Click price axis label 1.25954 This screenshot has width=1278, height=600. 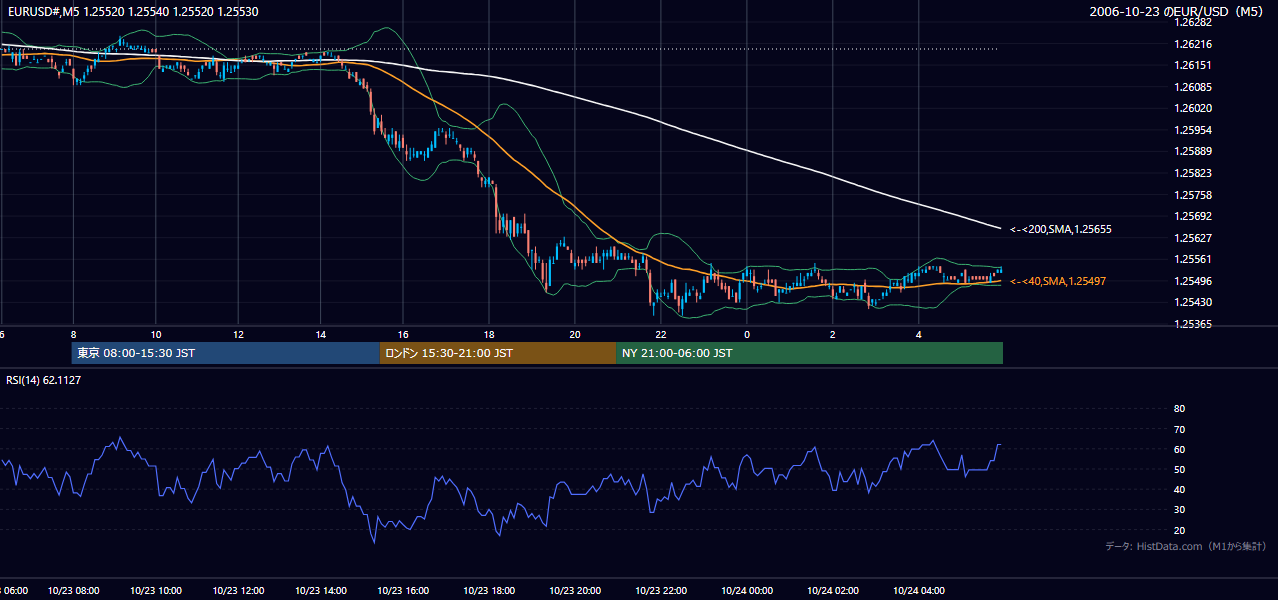coord(1192,130)
